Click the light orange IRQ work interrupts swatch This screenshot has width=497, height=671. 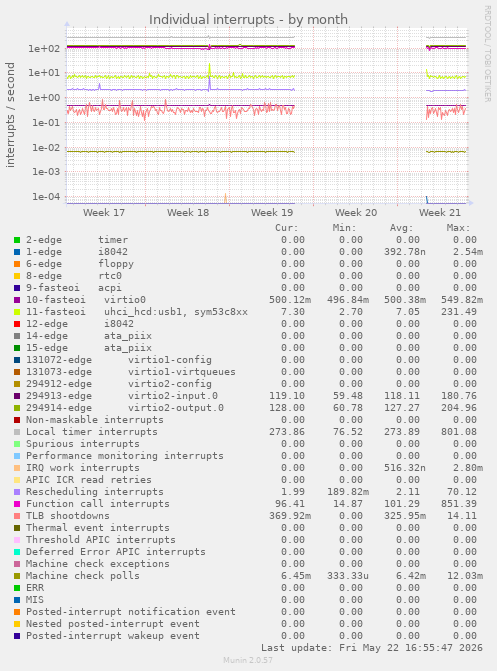click(17, 468)
